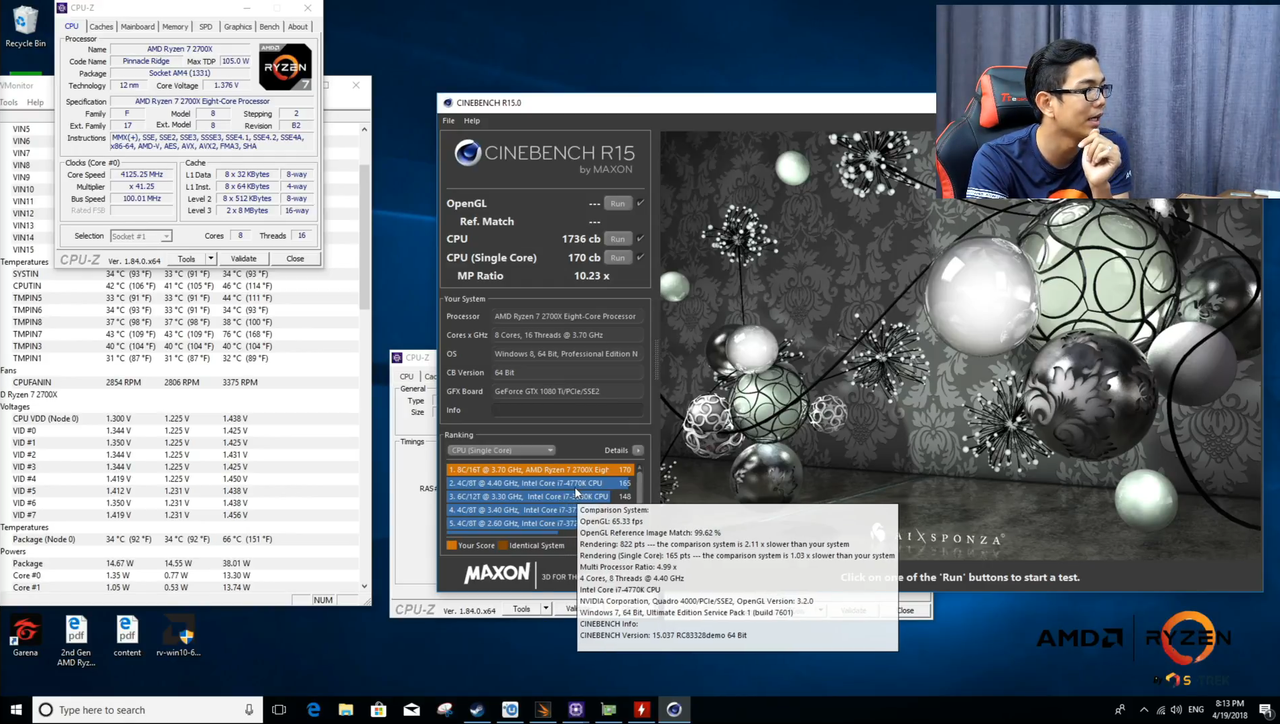Image resolution: width=1280 pixels, height=724 pixels.
Task: Click the Cortana microphone icon
Action: (x=249, y=710)
